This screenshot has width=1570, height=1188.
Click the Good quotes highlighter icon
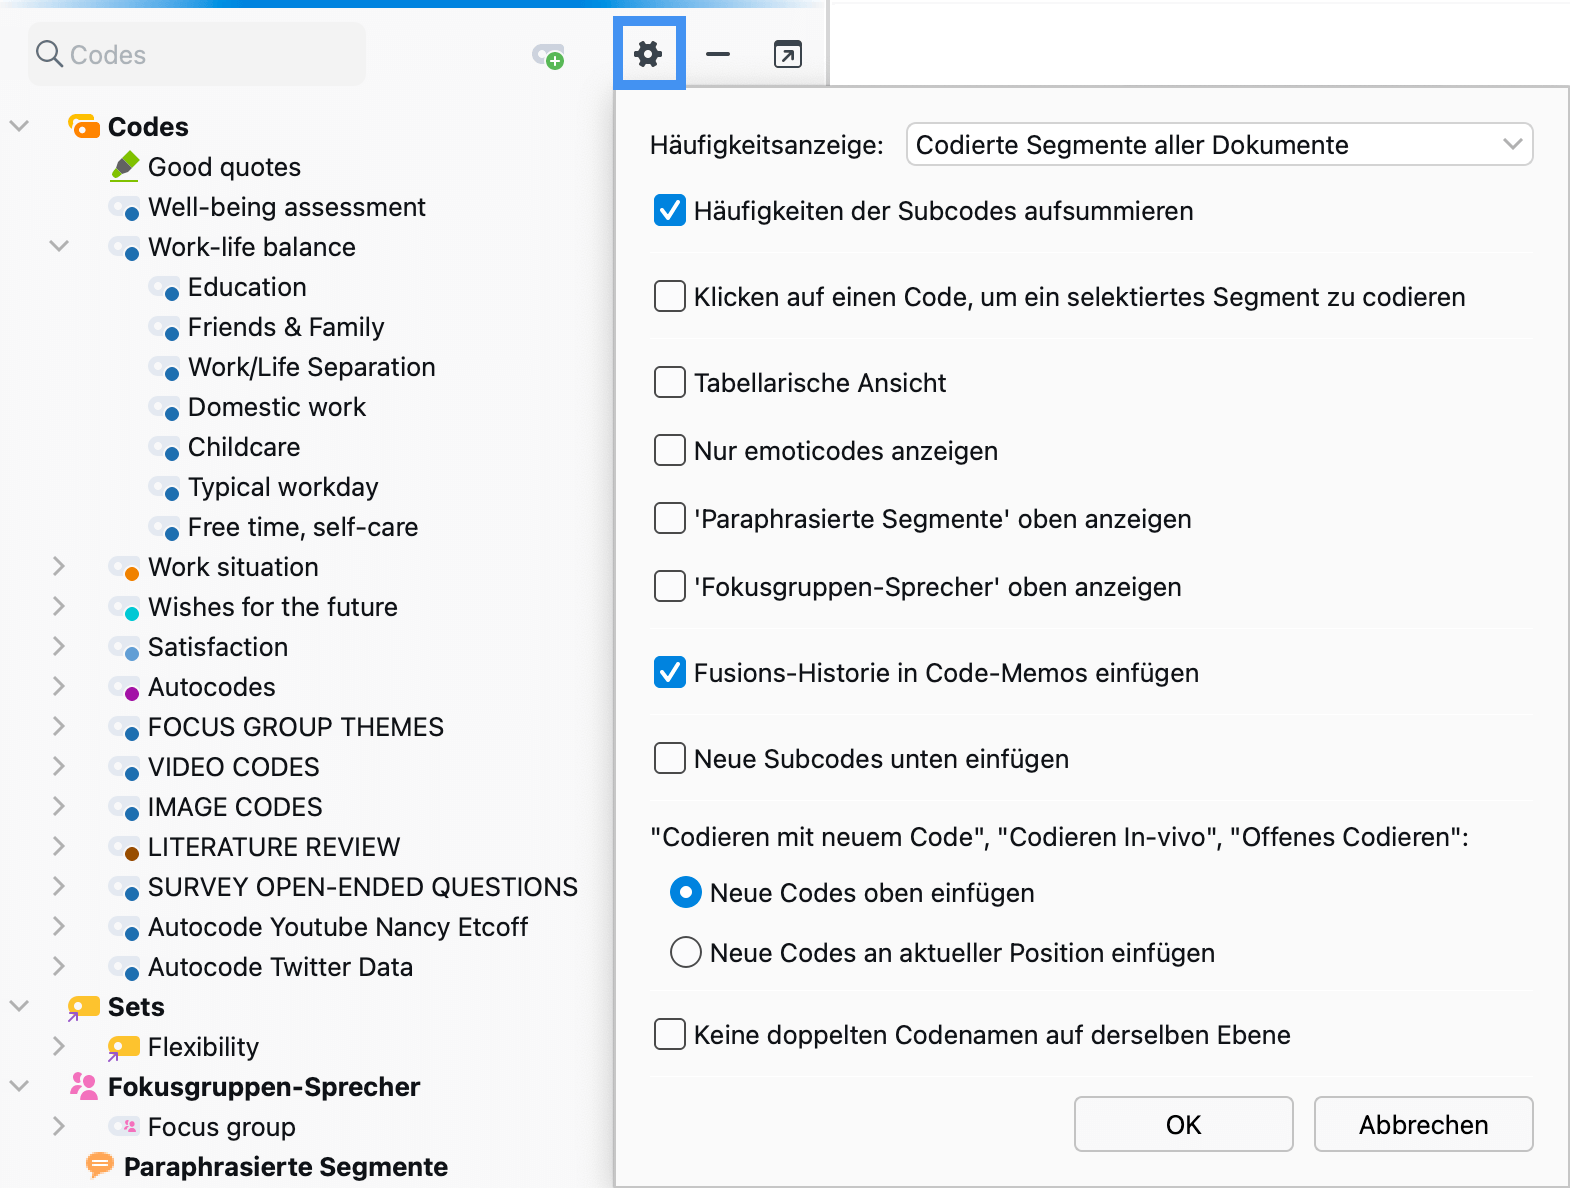pyautogui.click(x=125, y=166)
